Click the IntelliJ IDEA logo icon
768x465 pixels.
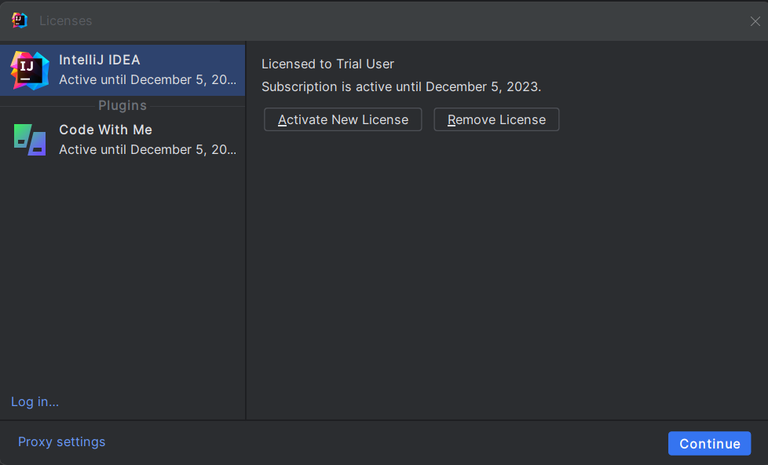[30, 70]
